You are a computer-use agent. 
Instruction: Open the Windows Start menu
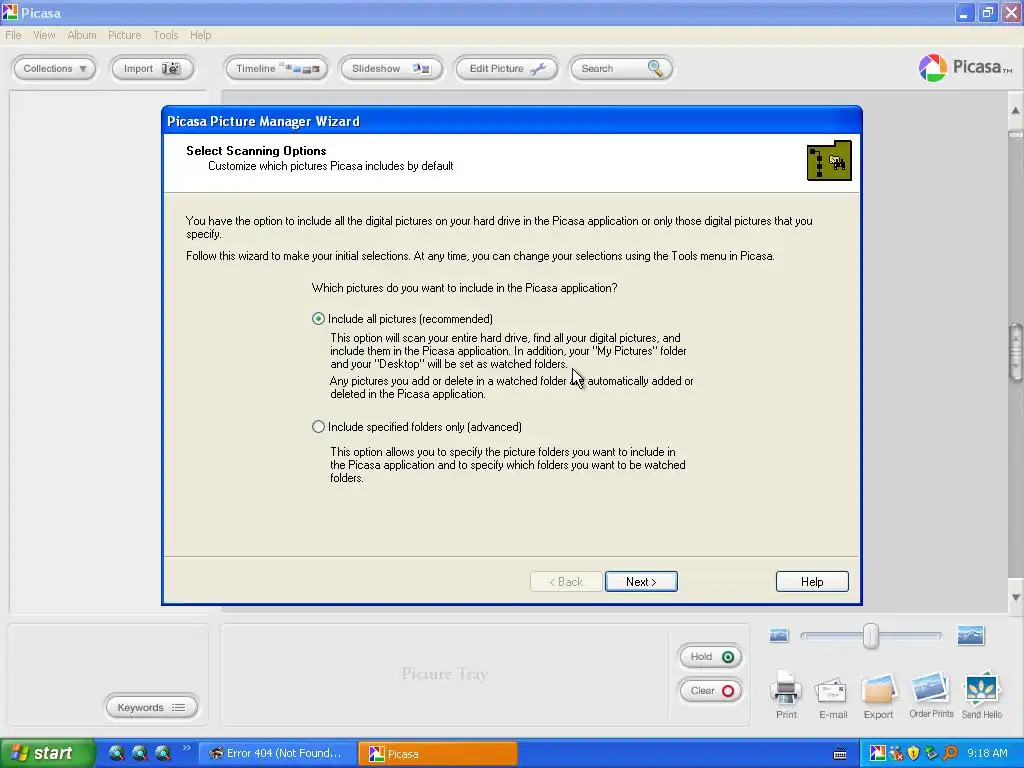47,753
